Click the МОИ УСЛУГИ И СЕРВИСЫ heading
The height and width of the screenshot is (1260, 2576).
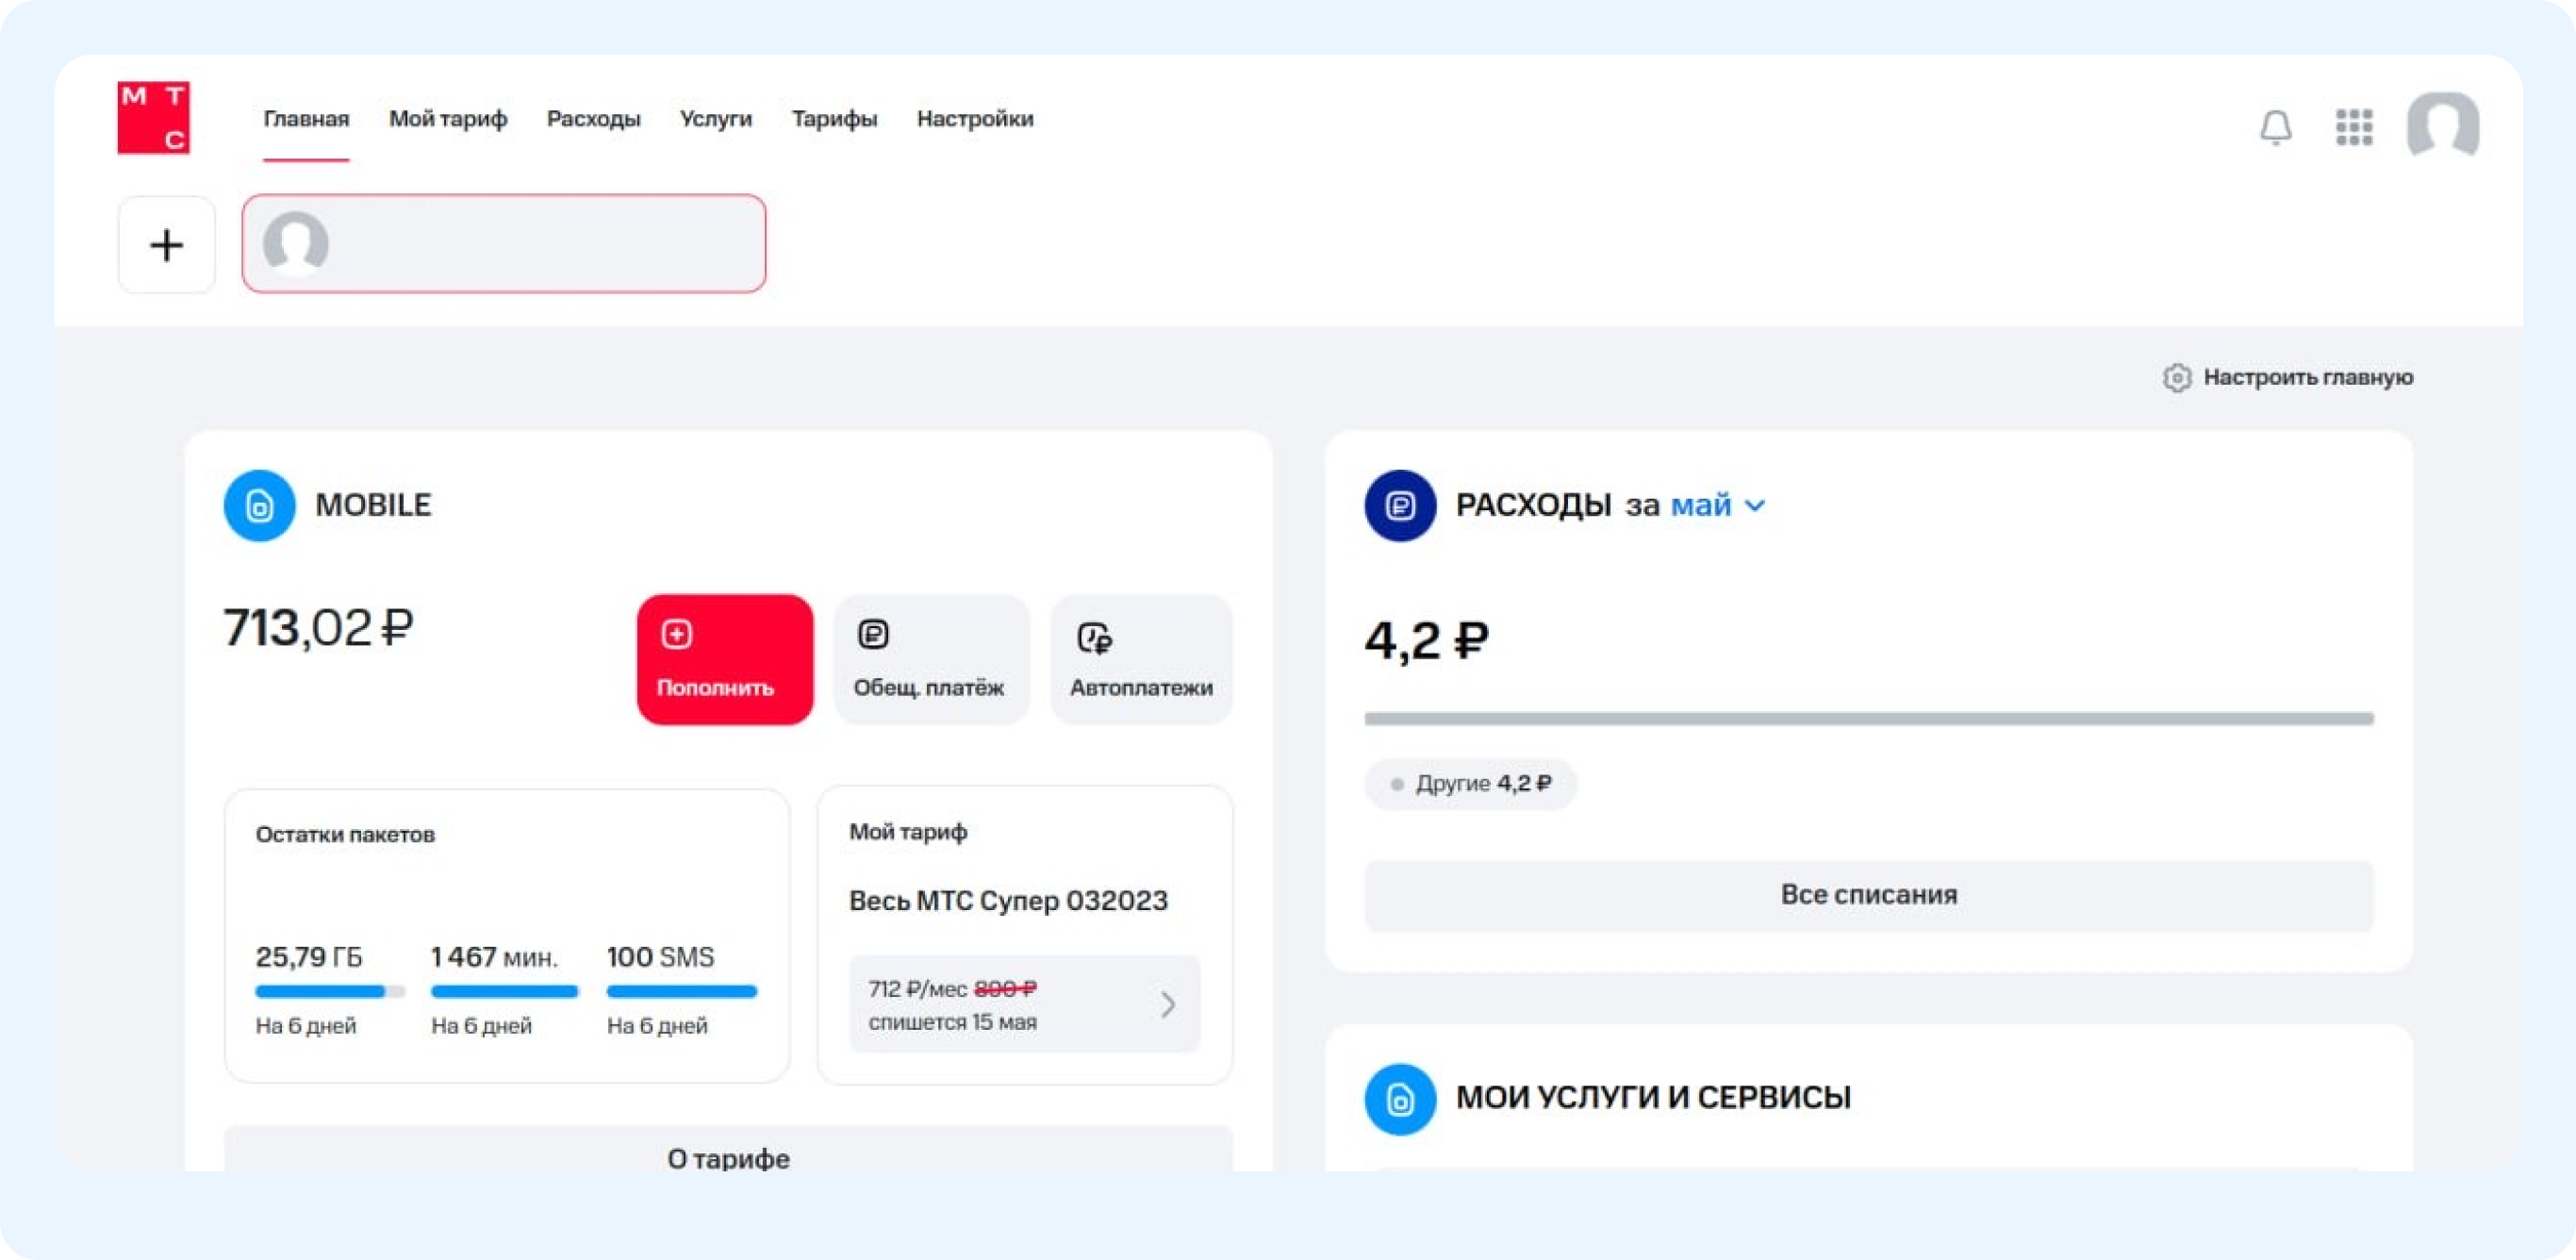coord(1653,1097)
